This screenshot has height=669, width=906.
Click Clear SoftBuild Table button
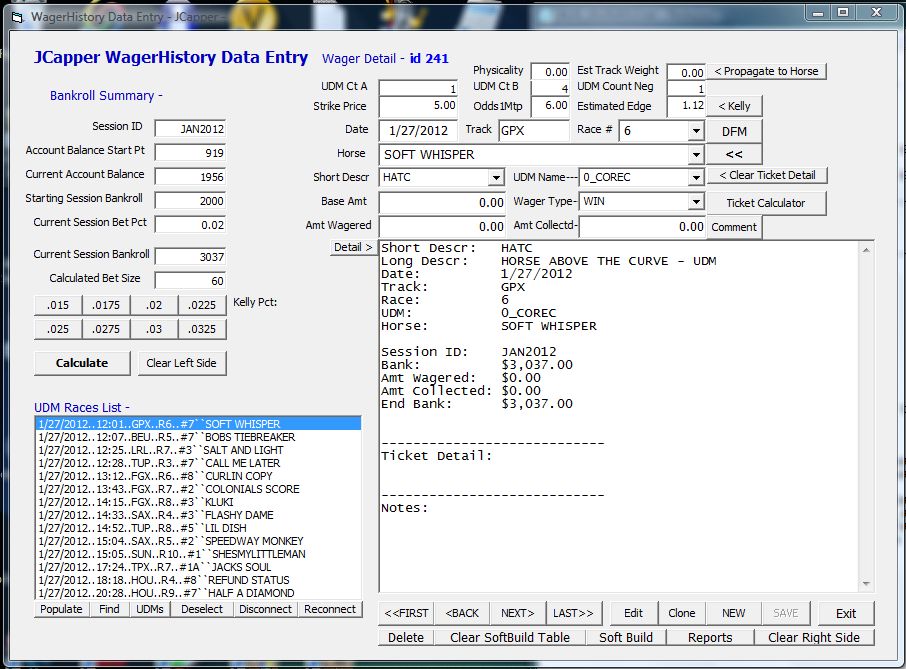510,637
